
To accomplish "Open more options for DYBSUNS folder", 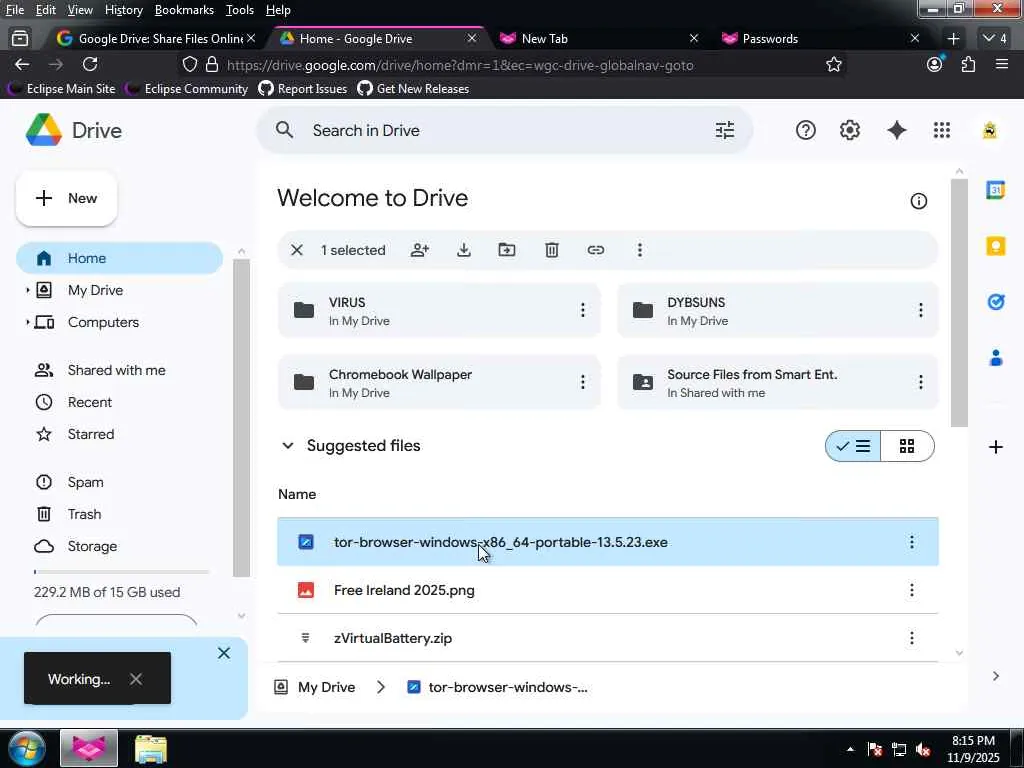I will tap(921, 310).
